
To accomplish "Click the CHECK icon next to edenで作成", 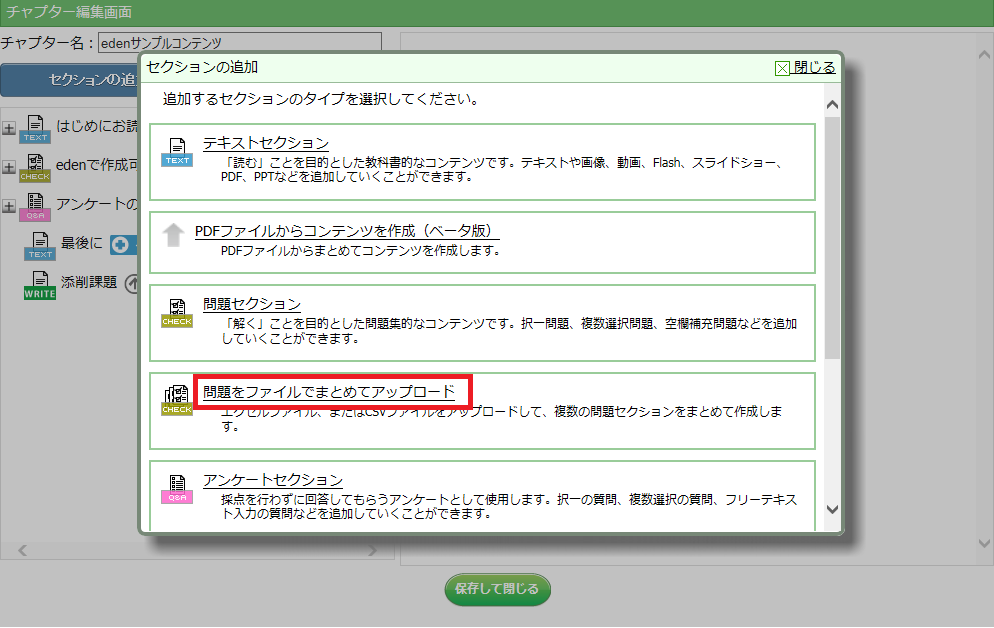I will (x=35, y=168).
